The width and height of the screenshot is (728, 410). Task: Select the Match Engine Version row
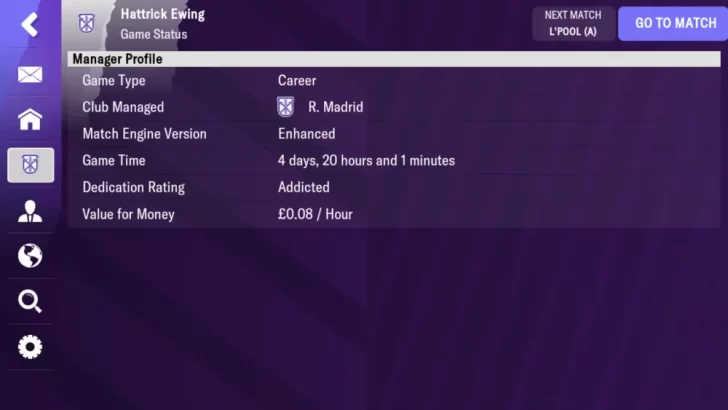tap(394, 134)
